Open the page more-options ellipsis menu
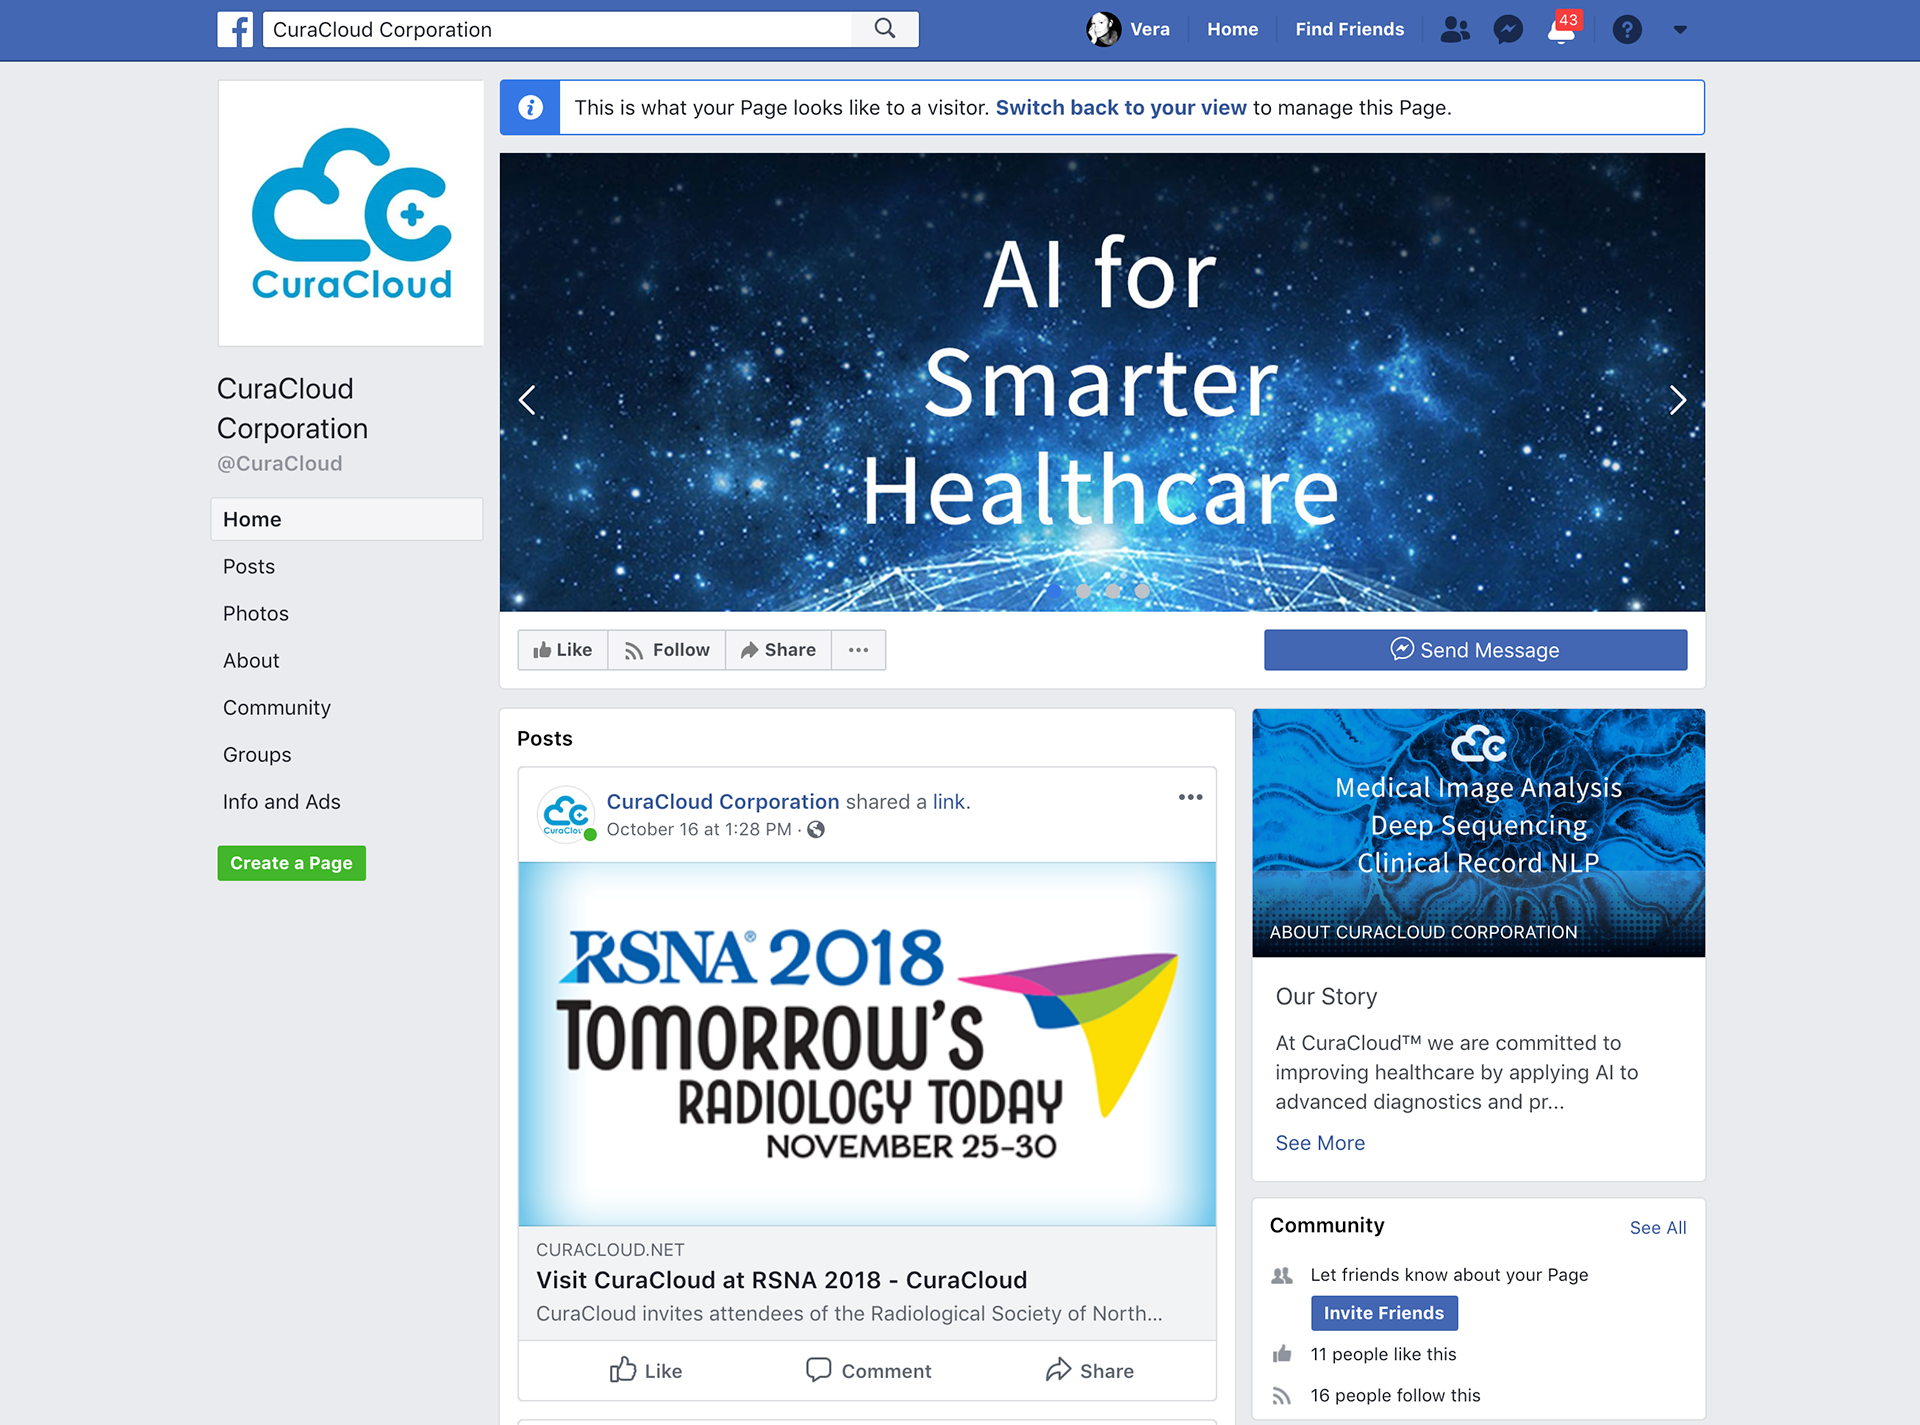Viewport: 1920px width, 1425px height. [858, 650]
